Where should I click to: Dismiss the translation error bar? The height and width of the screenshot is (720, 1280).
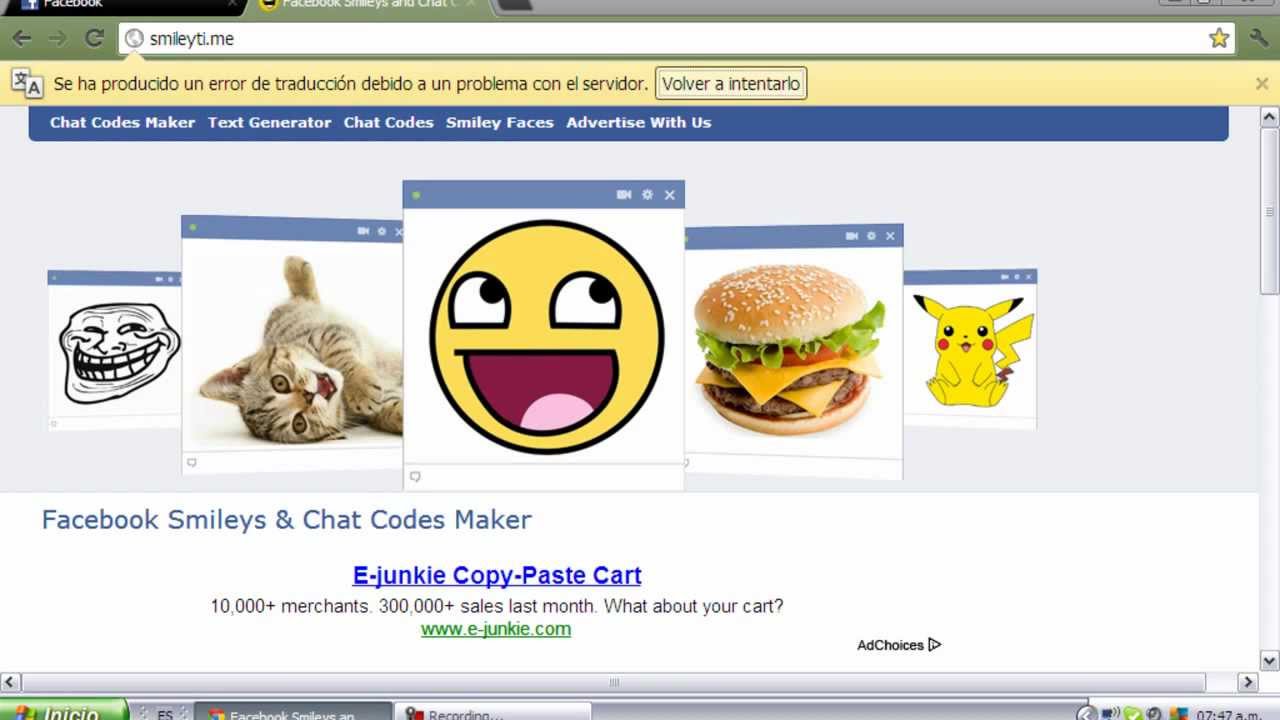point(1262,84)
